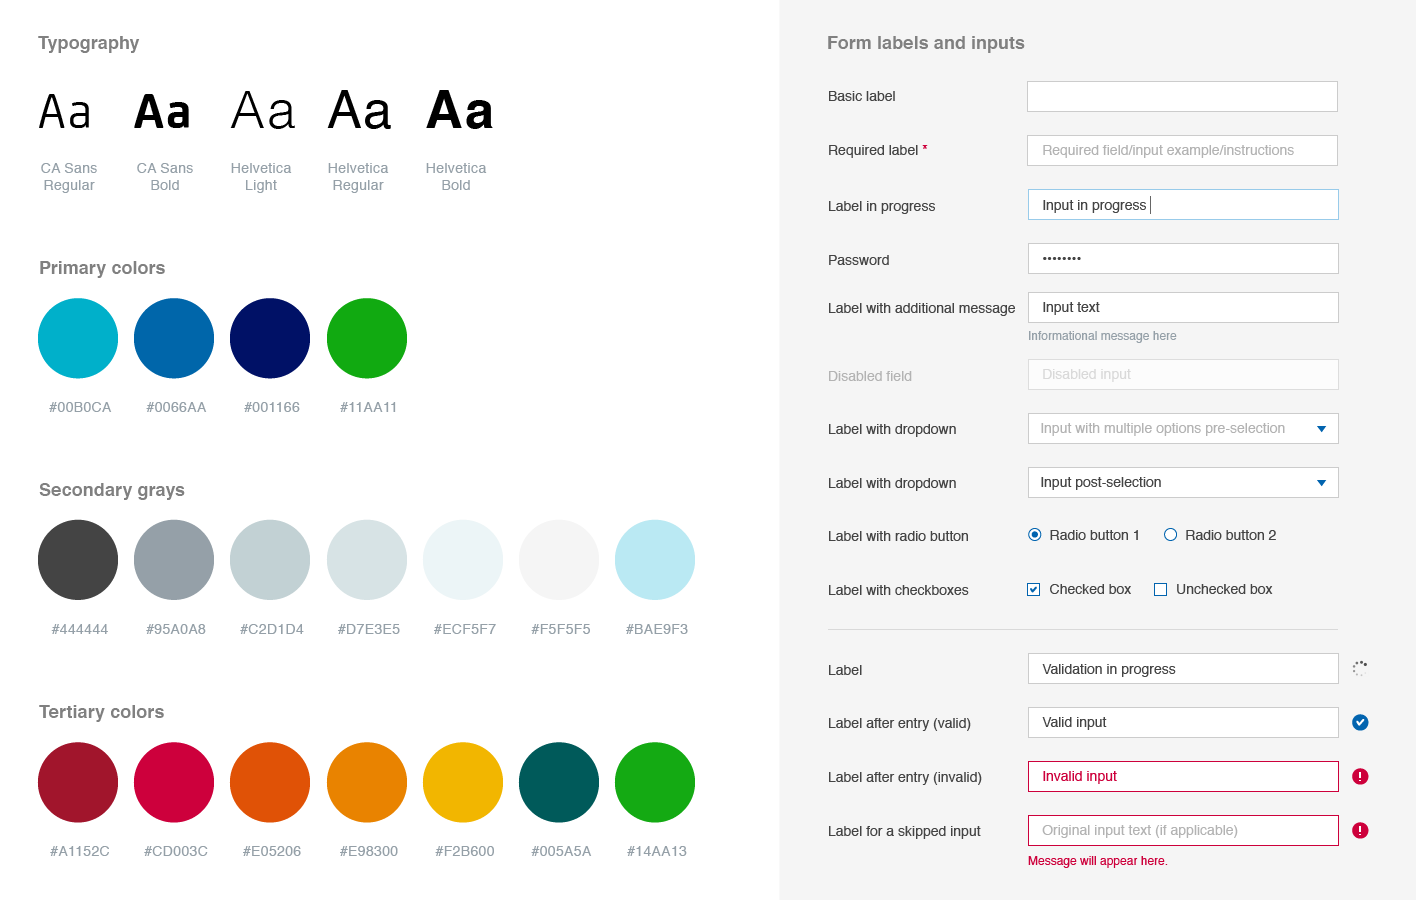The image size is (1416, 900).
Task: Click the Form labels and inputs heading
Action: pos(926,43)
